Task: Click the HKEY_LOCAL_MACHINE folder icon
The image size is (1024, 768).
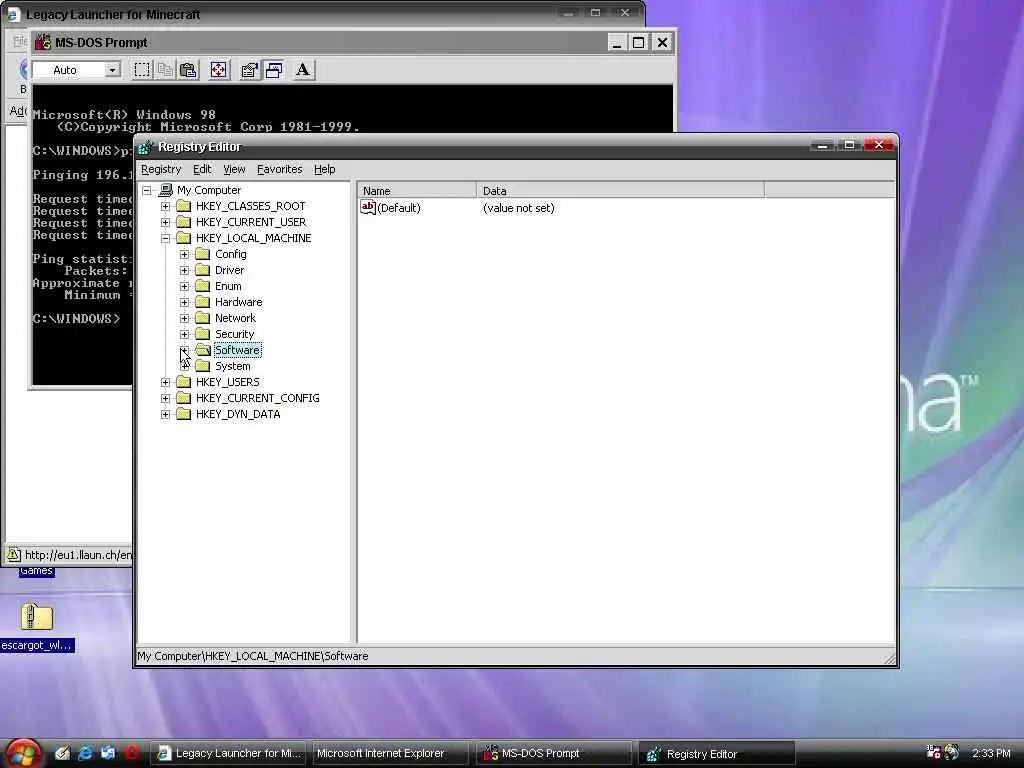Action: (184, 238)
